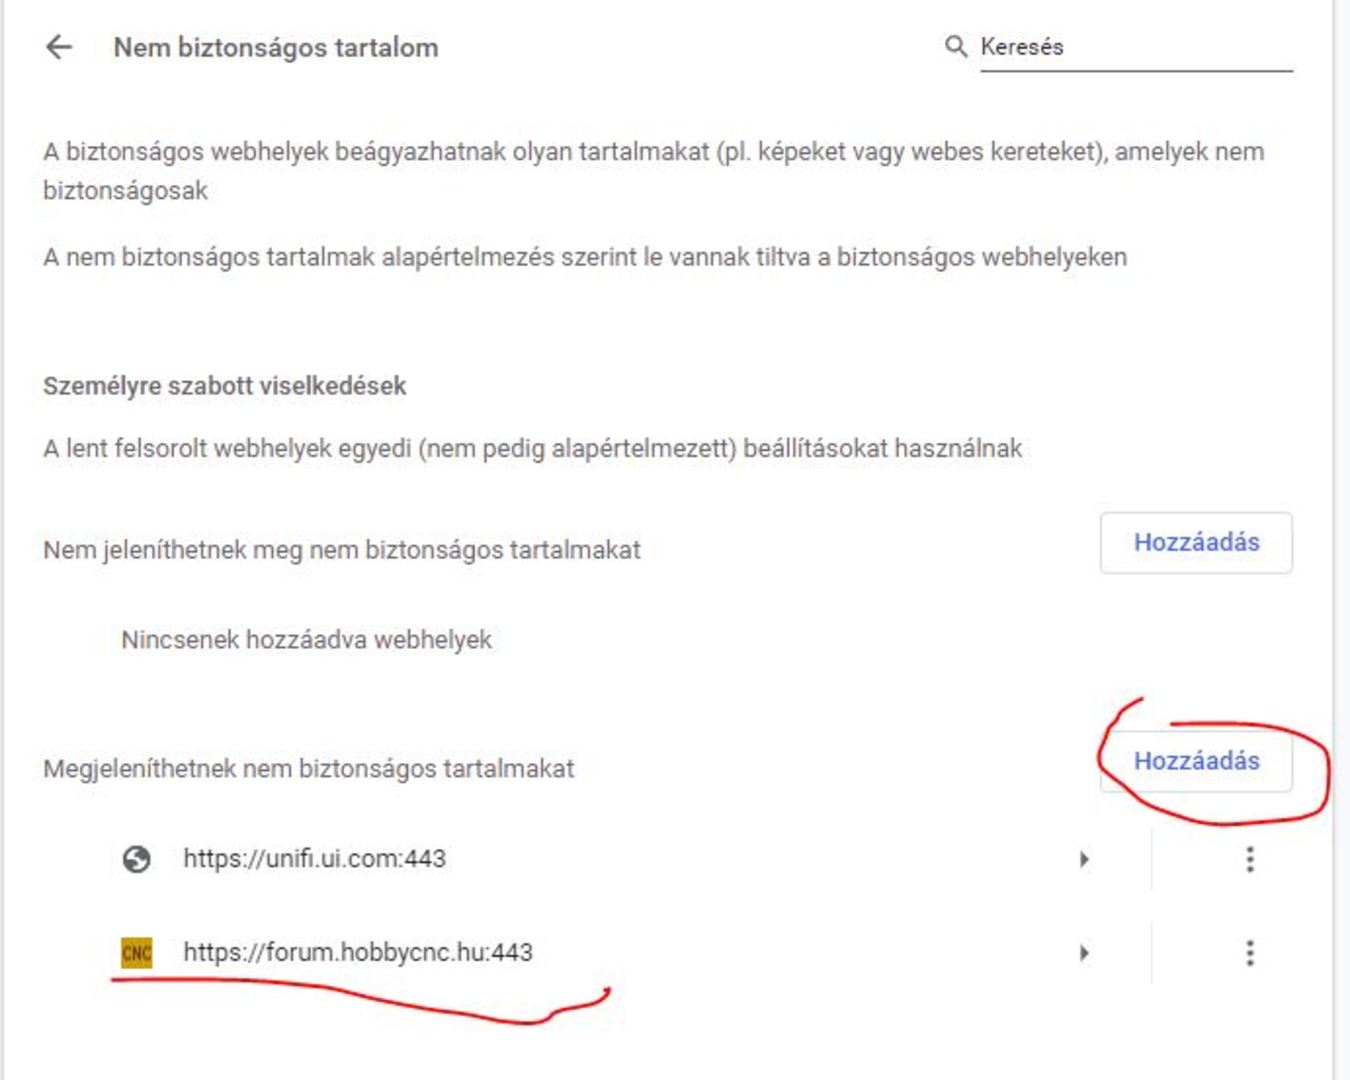
Task: Go back using the left arrow
Action: pos(60,47)
